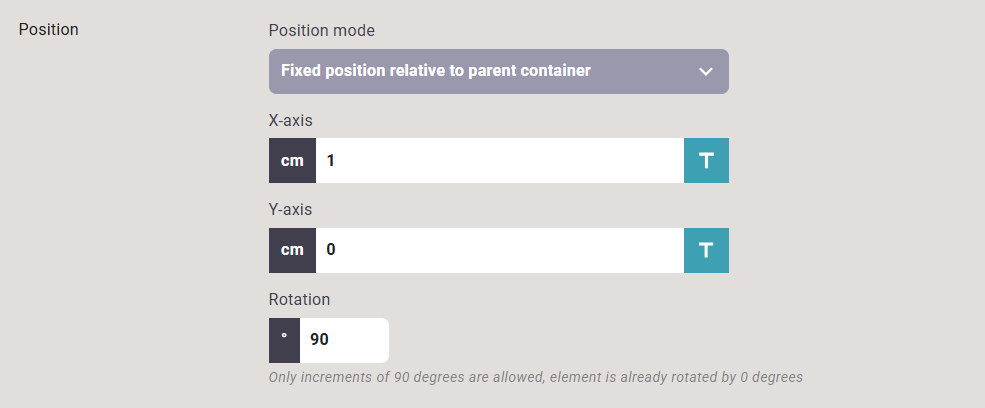This screenshot has height=408, width=985.
Task: Focus the X-axis value input field
Action: 500,161
